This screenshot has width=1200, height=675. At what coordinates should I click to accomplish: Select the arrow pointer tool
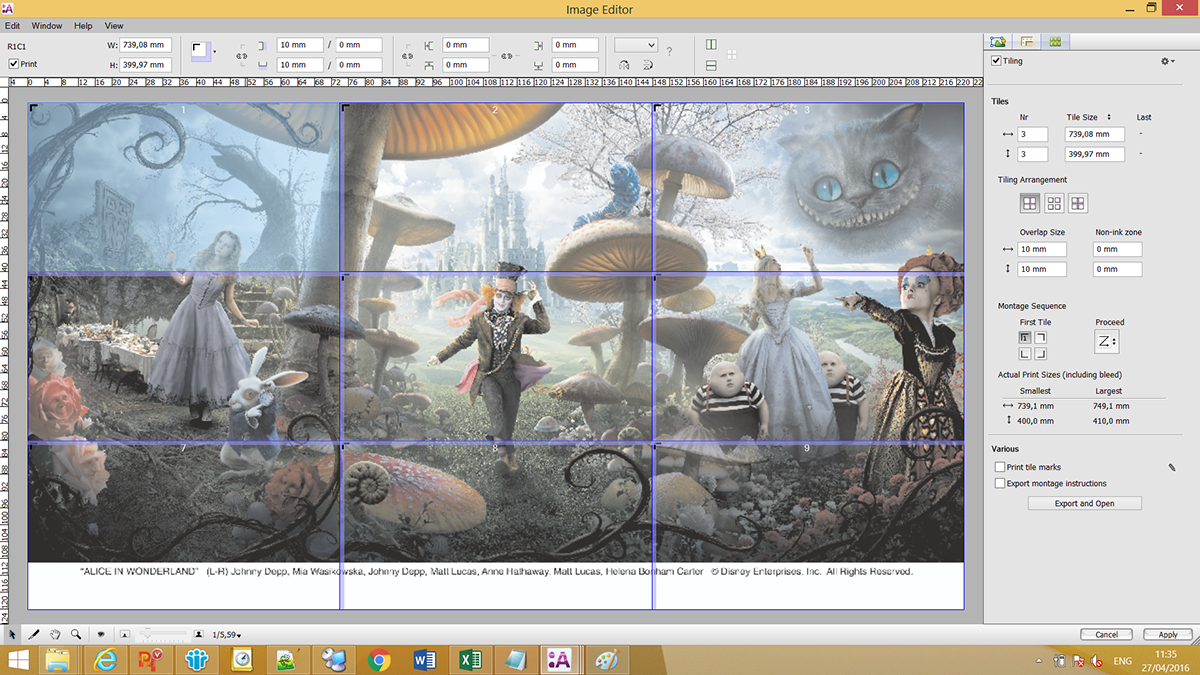pos(13,634)
